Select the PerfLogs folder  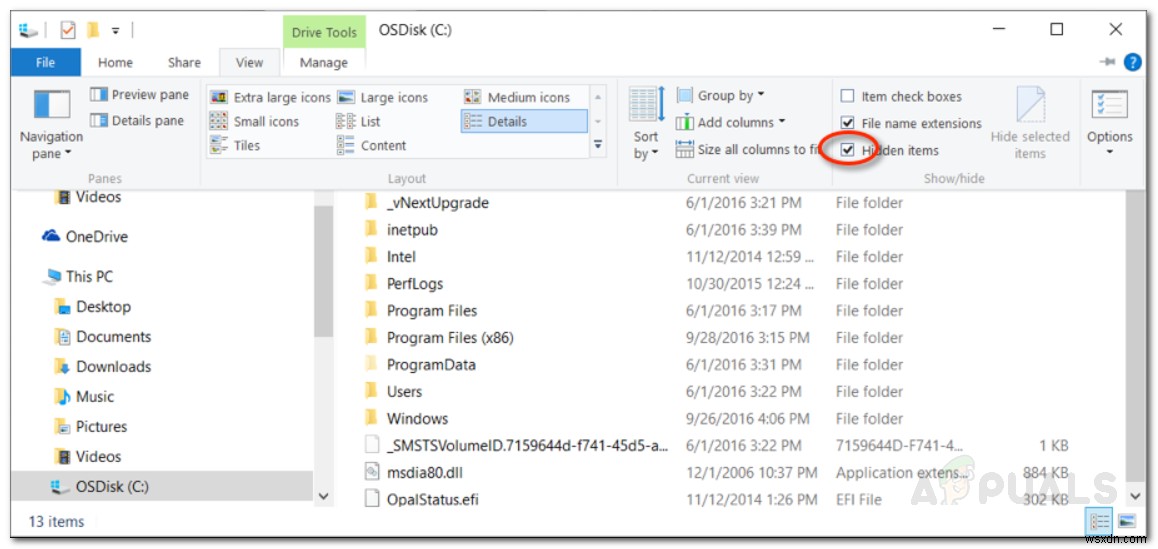point(414,284)
